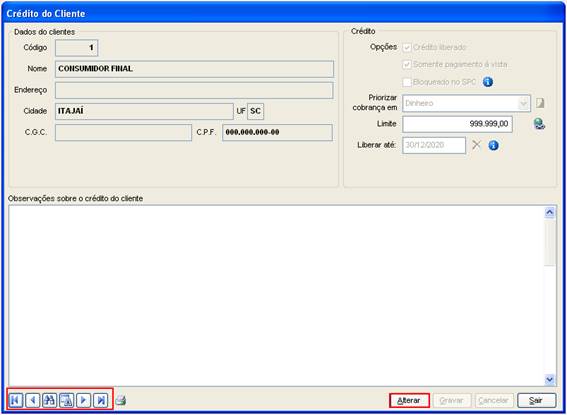Click the C.P.F. field
Screen dimensions: 567x415
click(277, 132)
